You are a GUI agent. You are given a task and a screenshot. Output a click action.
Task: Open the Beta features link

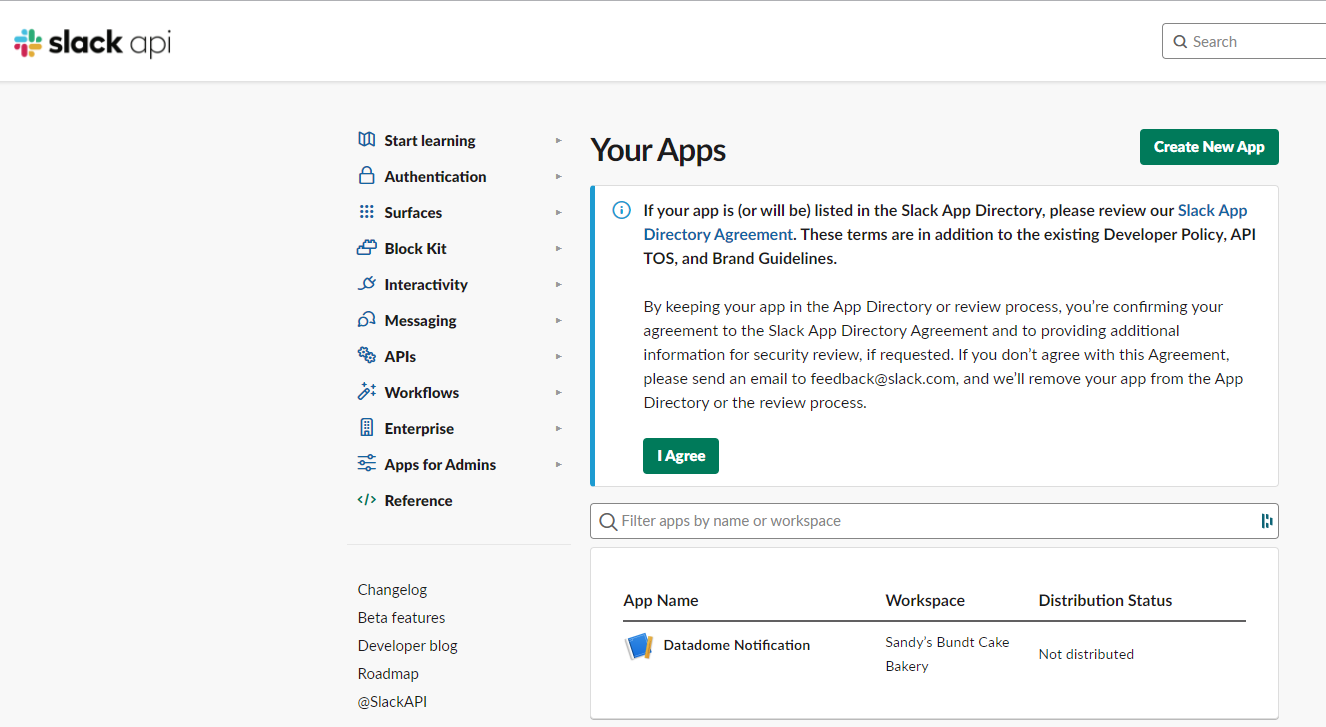point(401,618)
